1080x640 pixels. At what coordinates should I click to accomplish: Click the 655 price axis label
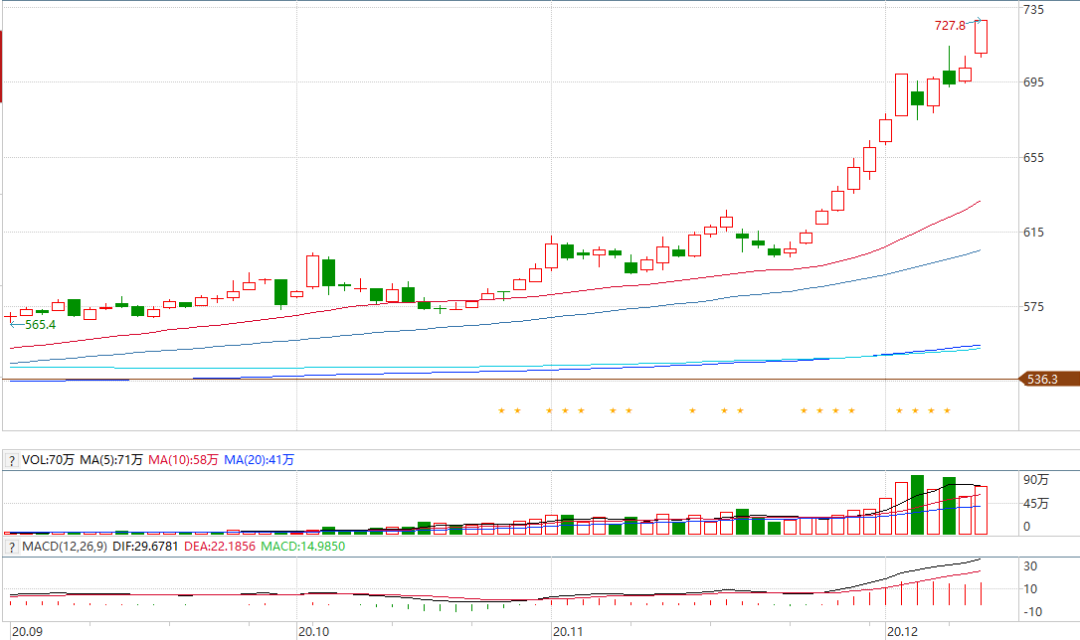click(x=1033, y=158)
